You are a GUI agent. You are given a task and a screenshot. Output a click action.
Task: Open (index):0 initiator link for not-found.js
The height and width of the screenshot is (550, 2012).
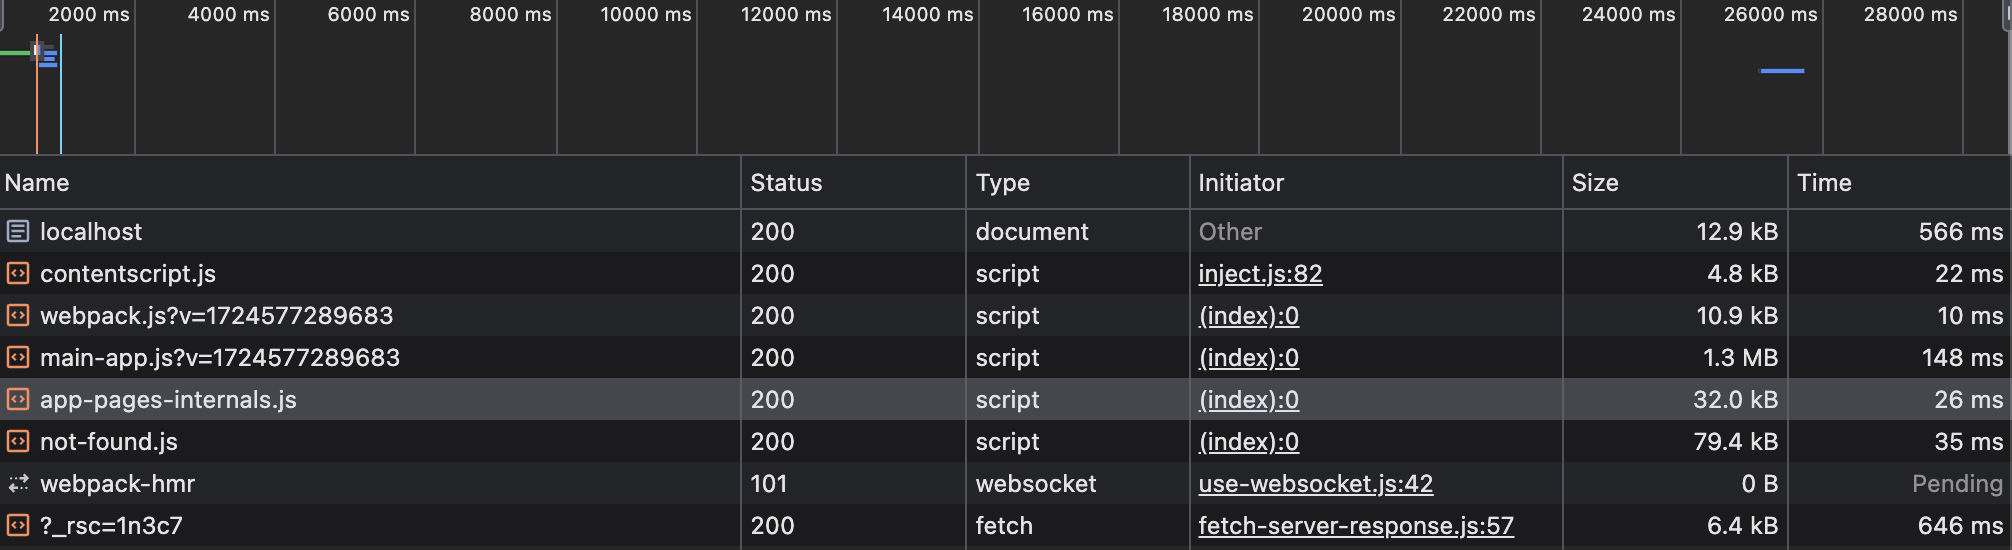click(x=1248, y=442)
